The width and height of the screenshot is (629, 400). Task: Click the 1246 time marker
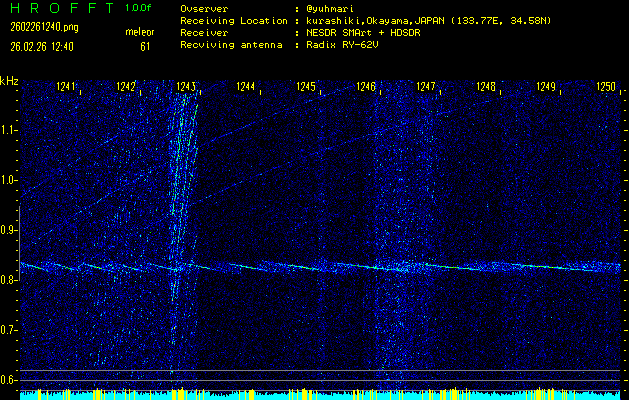coord(366,88)
